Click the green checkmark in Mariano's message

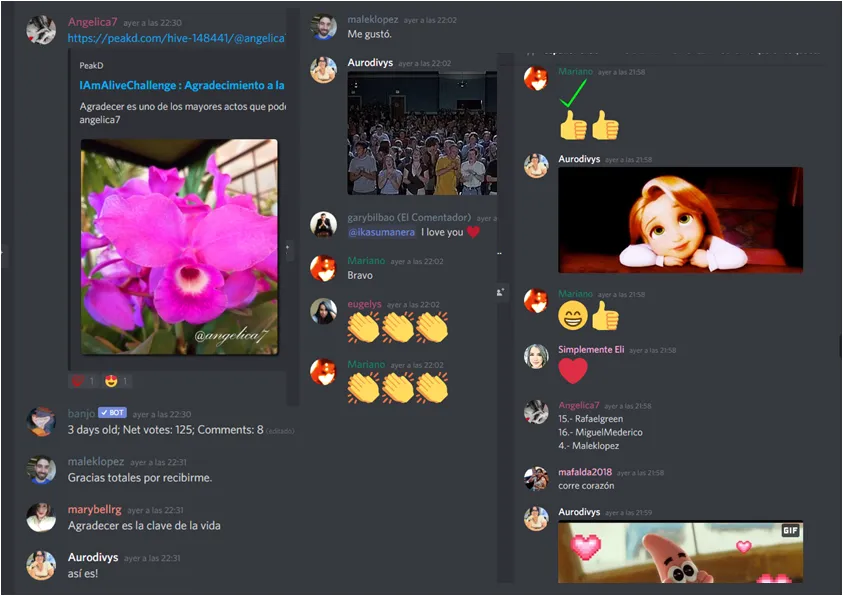pos(573,93)
